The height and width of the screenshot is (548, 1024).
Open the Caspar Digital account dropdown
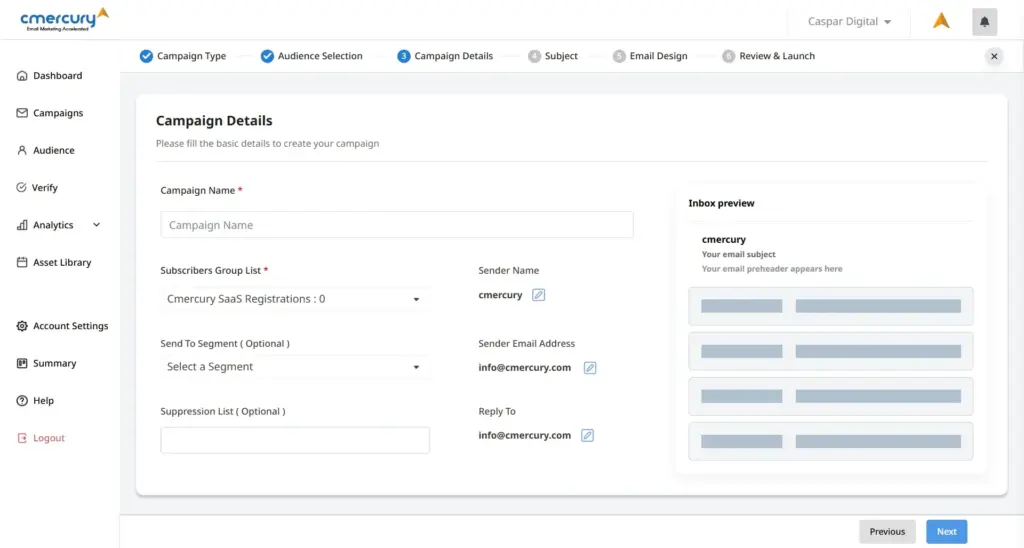tap(849, 22)
